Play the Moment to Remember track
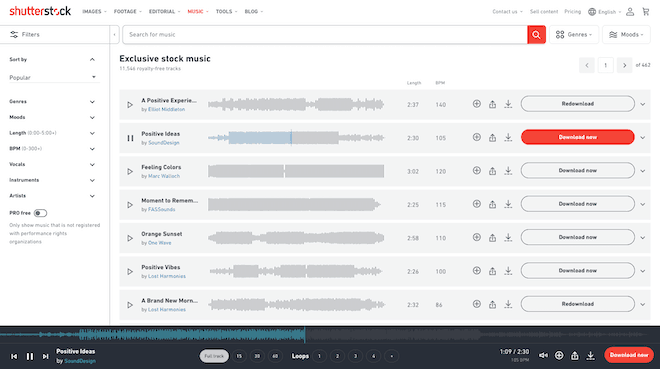Screen dimensions: 660x369 (x=130, y=204)
